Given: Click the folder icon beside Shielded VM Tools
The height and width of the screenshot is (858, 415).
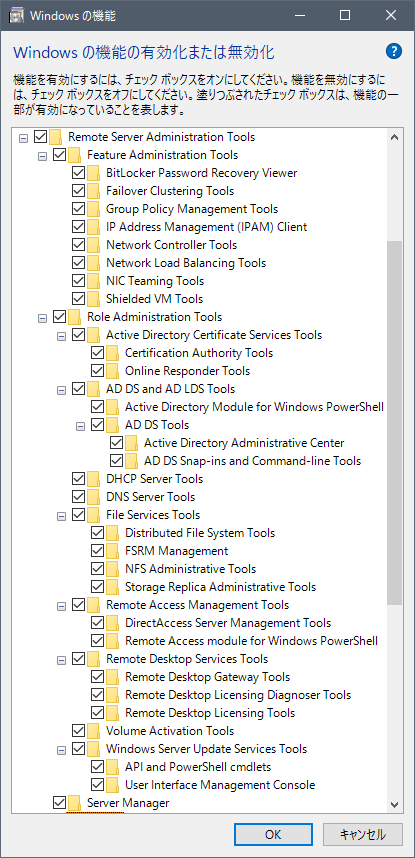Looking at the screenshot, I should tap(94, 299).
